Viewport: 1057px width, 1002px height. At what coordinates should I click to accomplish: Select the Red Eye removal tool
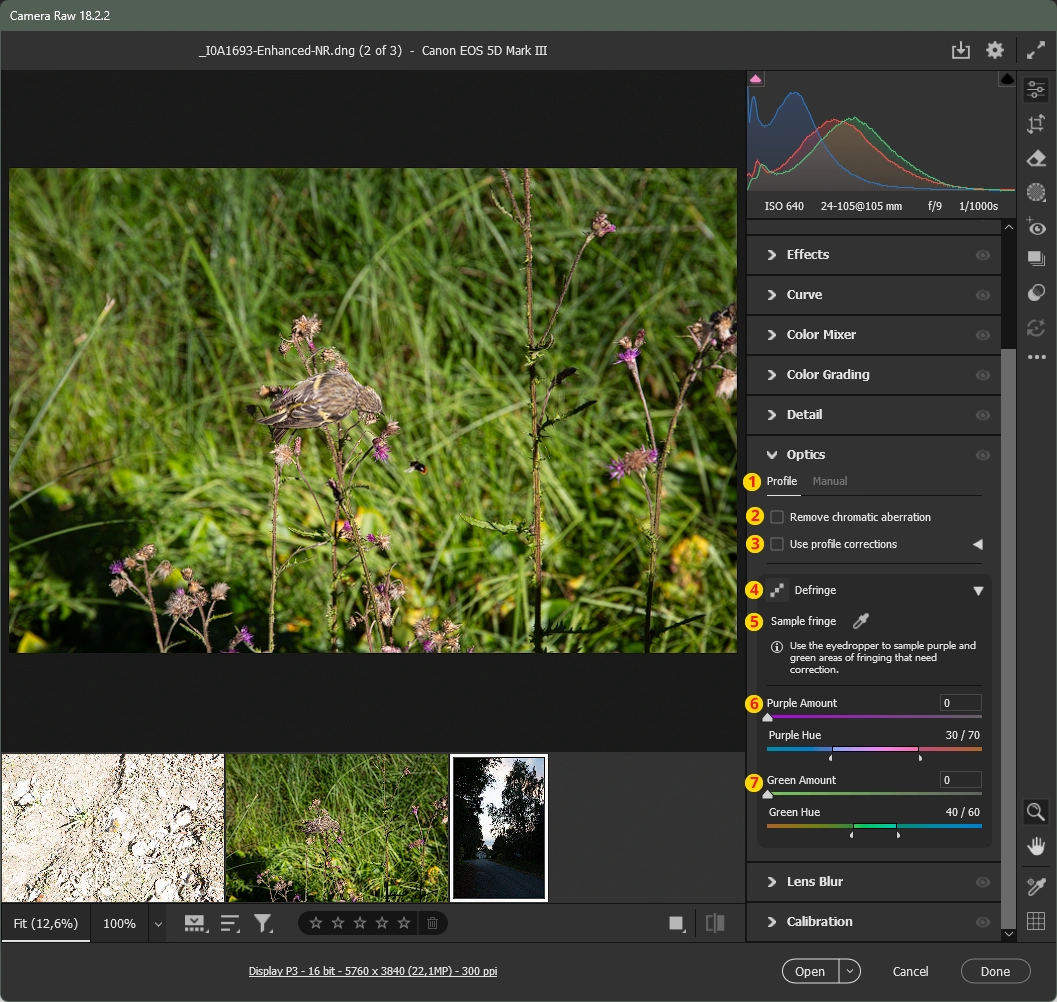tap(1036, 227)
